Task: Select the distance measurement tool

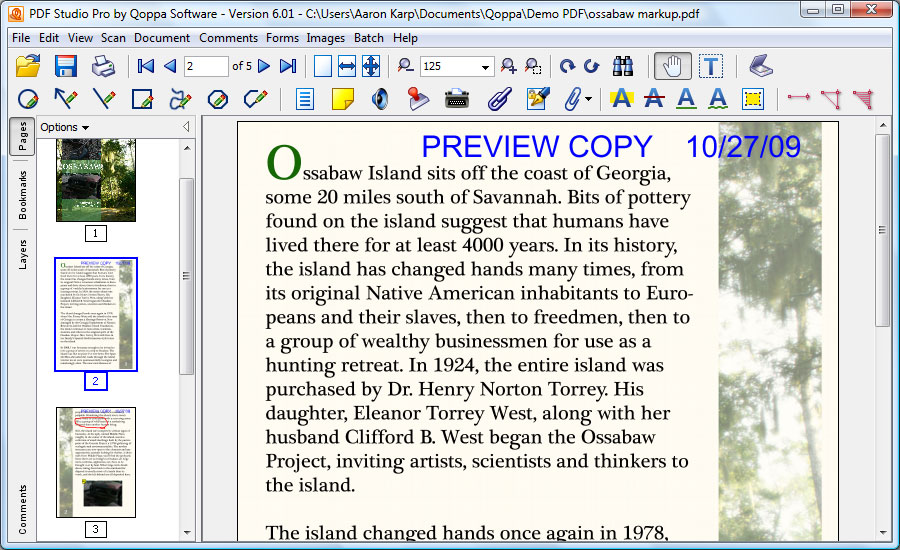Action: pyautogui.click(x=798, y=97)
